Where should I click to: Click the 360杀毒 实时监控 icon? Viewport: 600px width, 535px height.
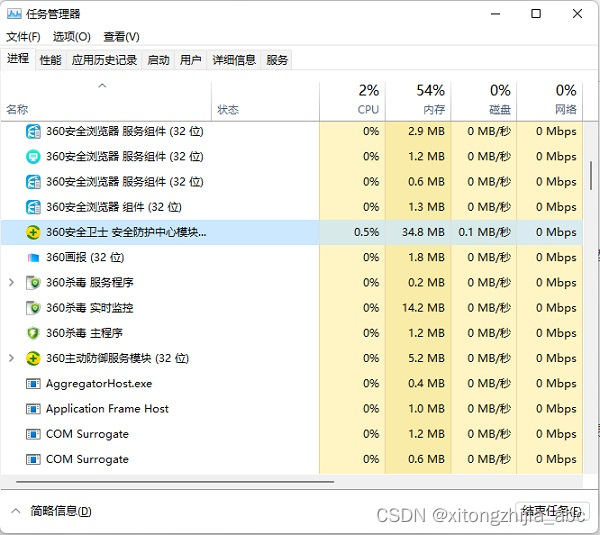coord(33,308)
